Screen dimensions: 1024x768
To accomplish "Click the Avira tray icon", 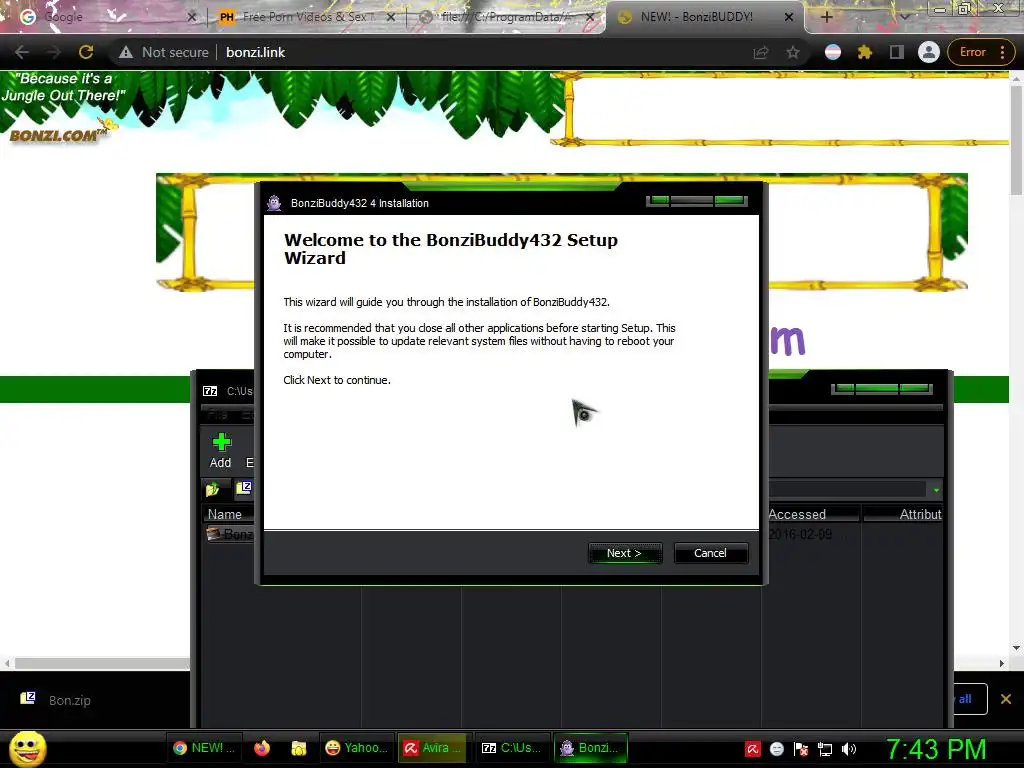I will (x=752, y=749).
